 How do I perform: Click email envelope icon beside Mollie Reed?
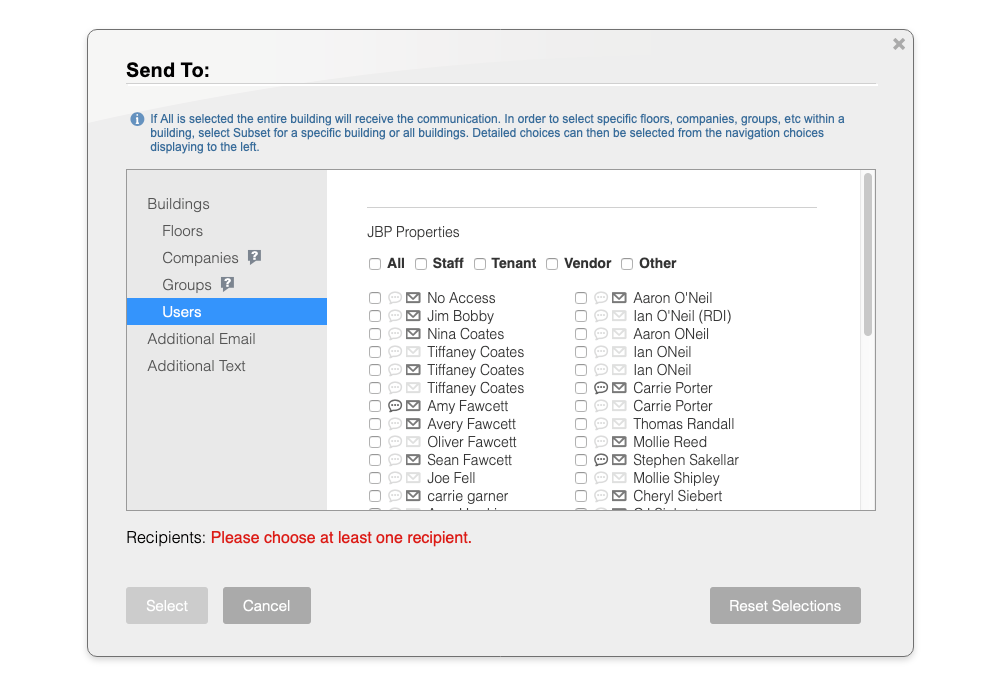tap(619, 442)
